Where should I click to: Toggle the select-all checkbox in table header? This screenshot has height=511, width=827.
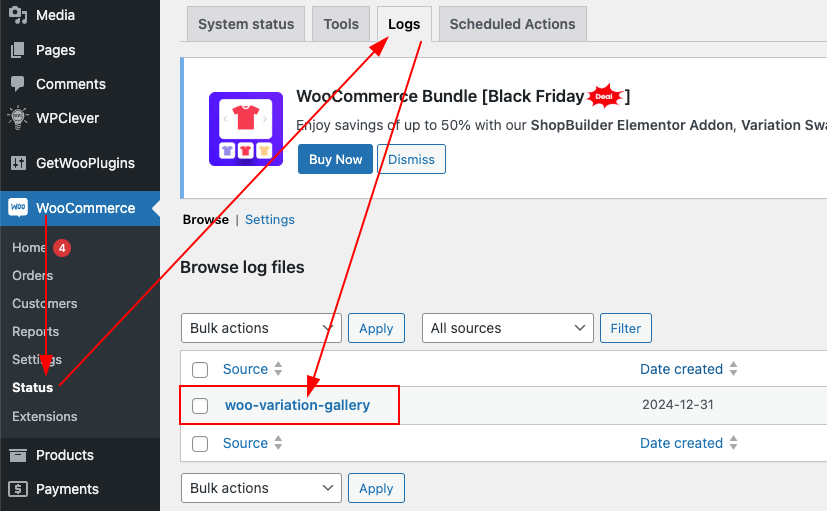click(x=200, y=370)
